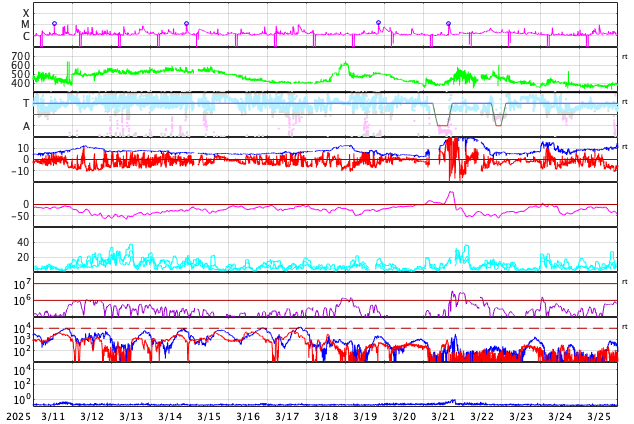
Task: Select the 3/18 date label
Action: 326,417
